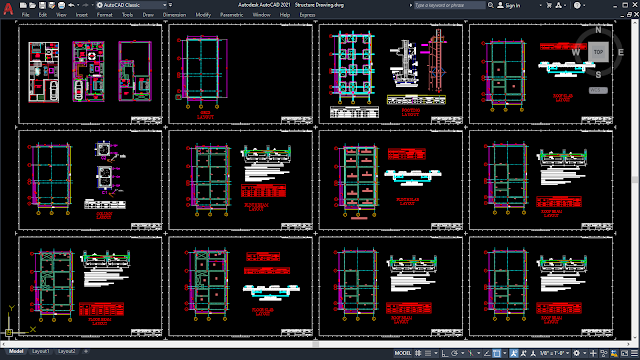Open the Express menu
Viewport: 640px width, 360px height.
pos(307,15)
